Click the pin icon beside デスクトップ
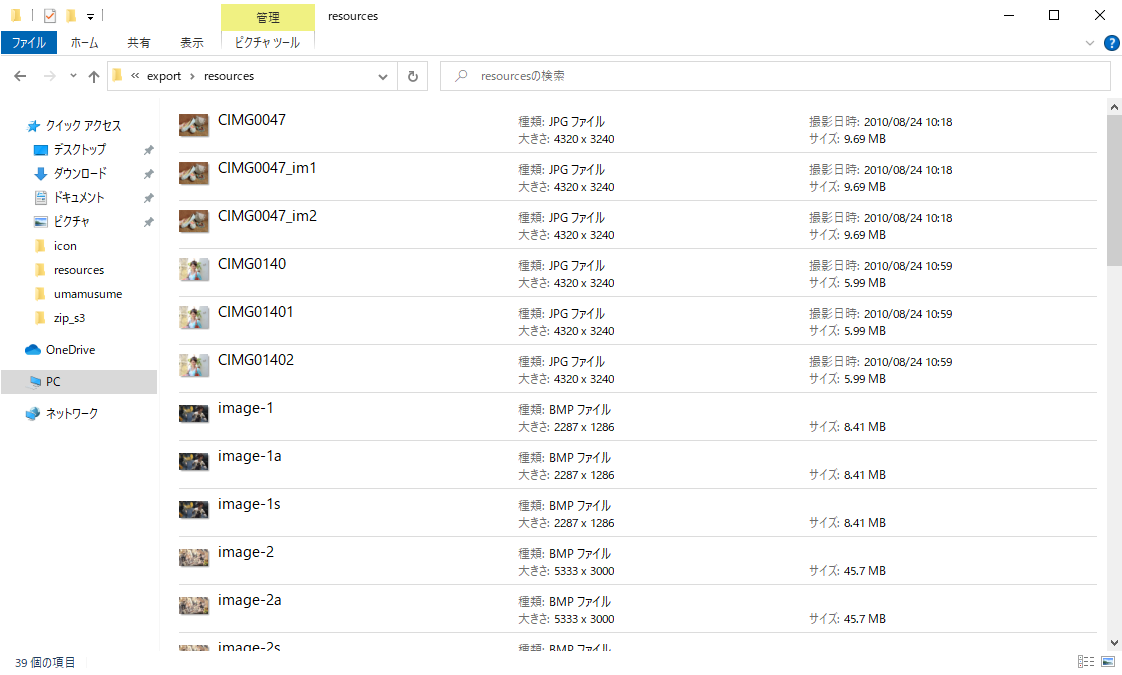Viewport: 1122px width, 675px height. click(148, 150)
